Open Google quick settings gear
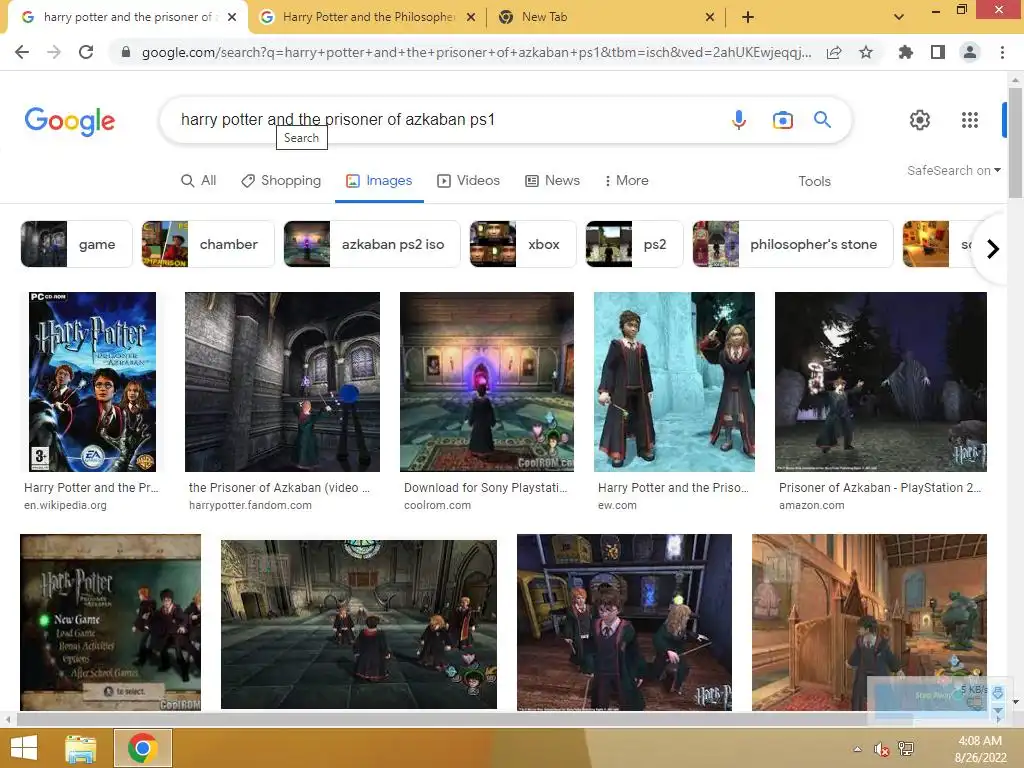Image resolution: width=1024 pixels, height=768 pixels. [920, 120]
